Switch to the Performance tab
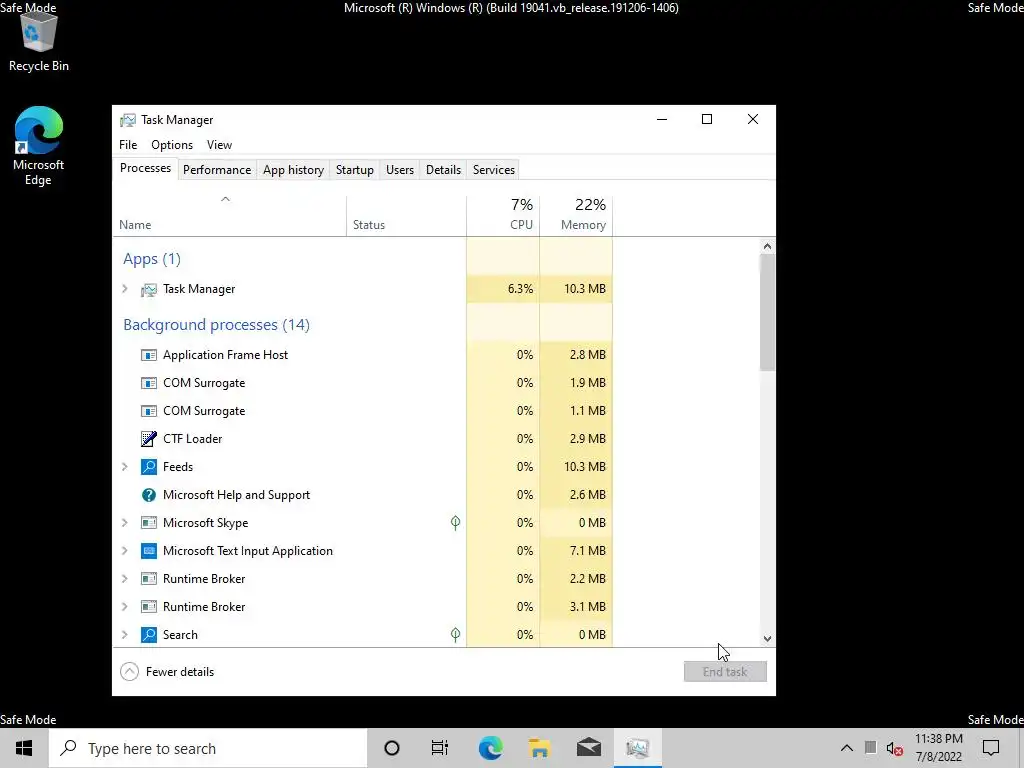Viewport: 1024px width, 768px height. [x=217, y=170]
